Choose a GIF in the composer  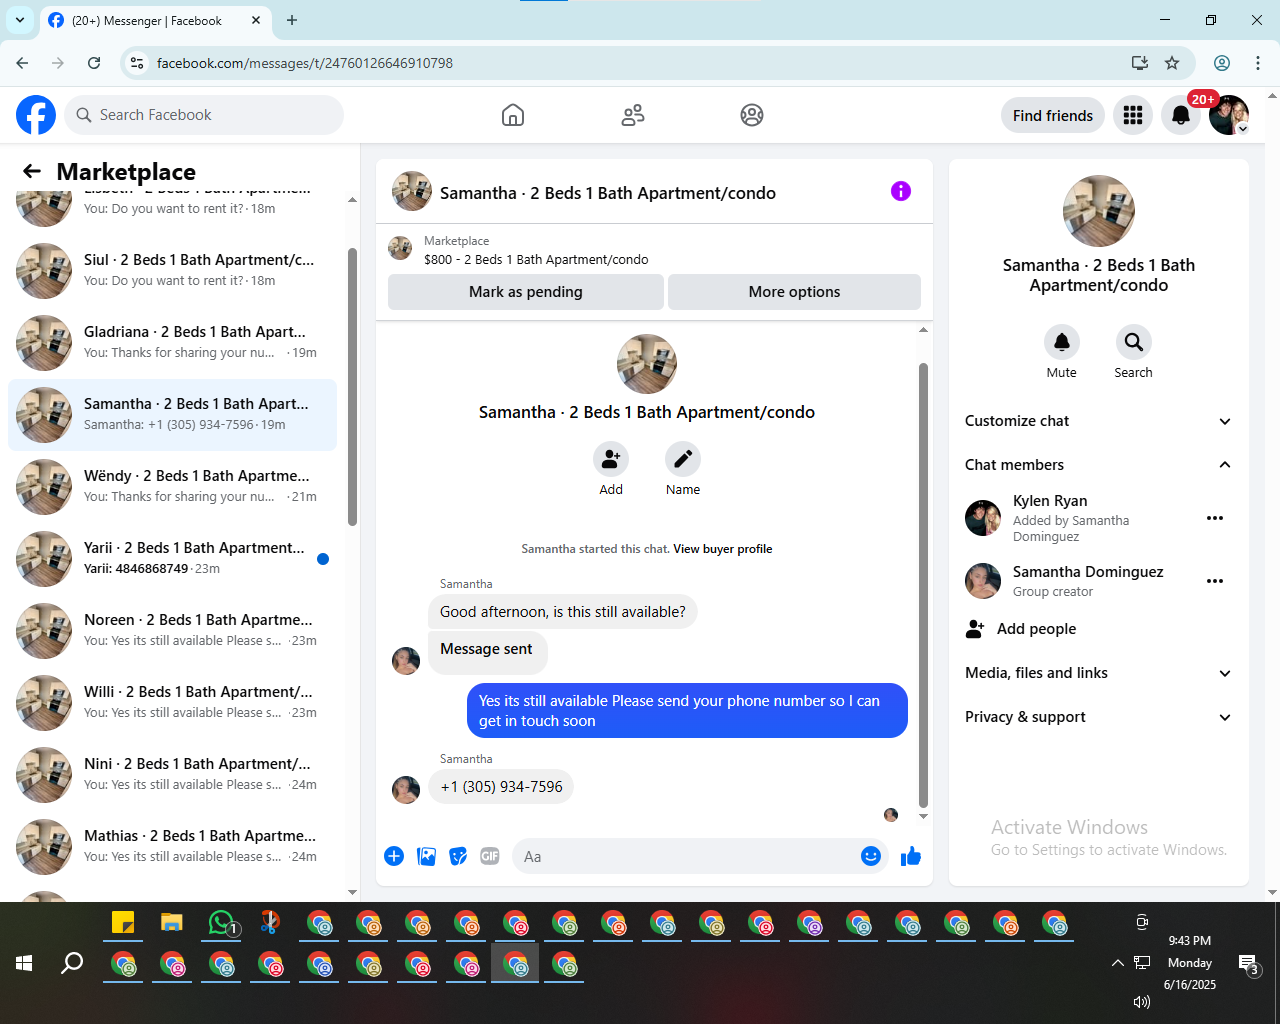coord(490,856)
